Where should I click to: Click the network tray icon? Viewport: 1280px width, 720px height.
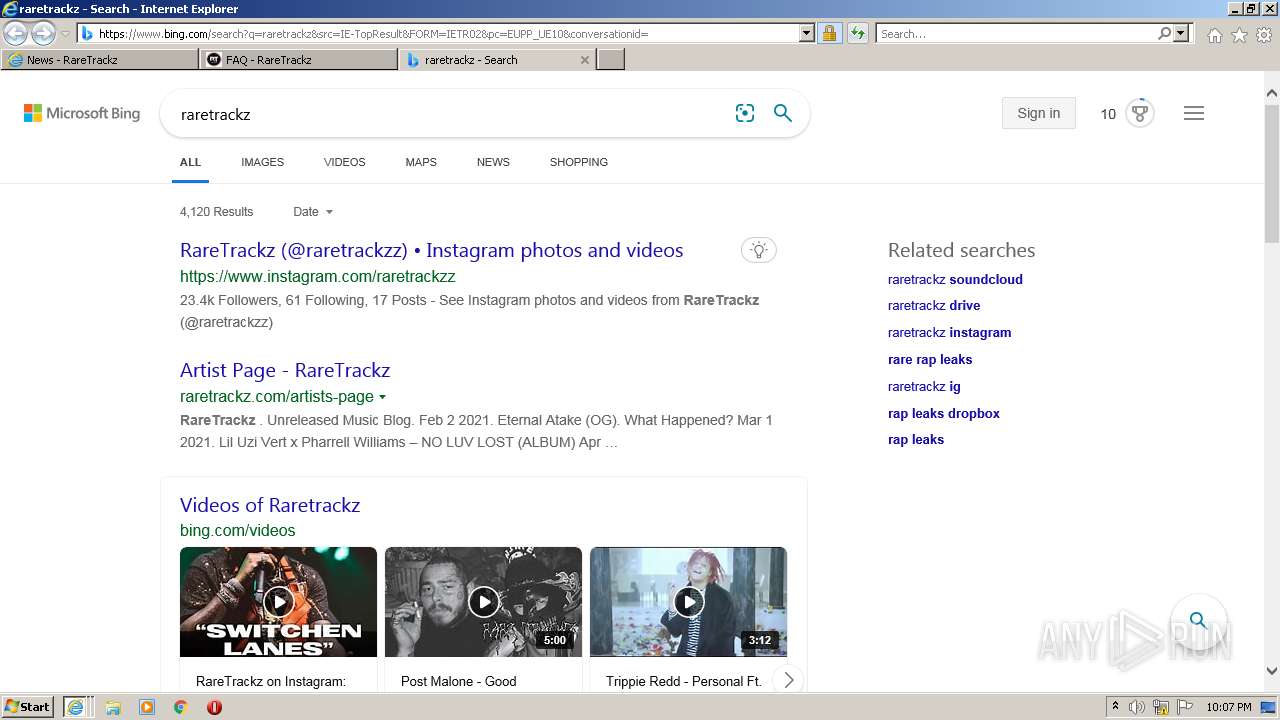[1161, 707]
